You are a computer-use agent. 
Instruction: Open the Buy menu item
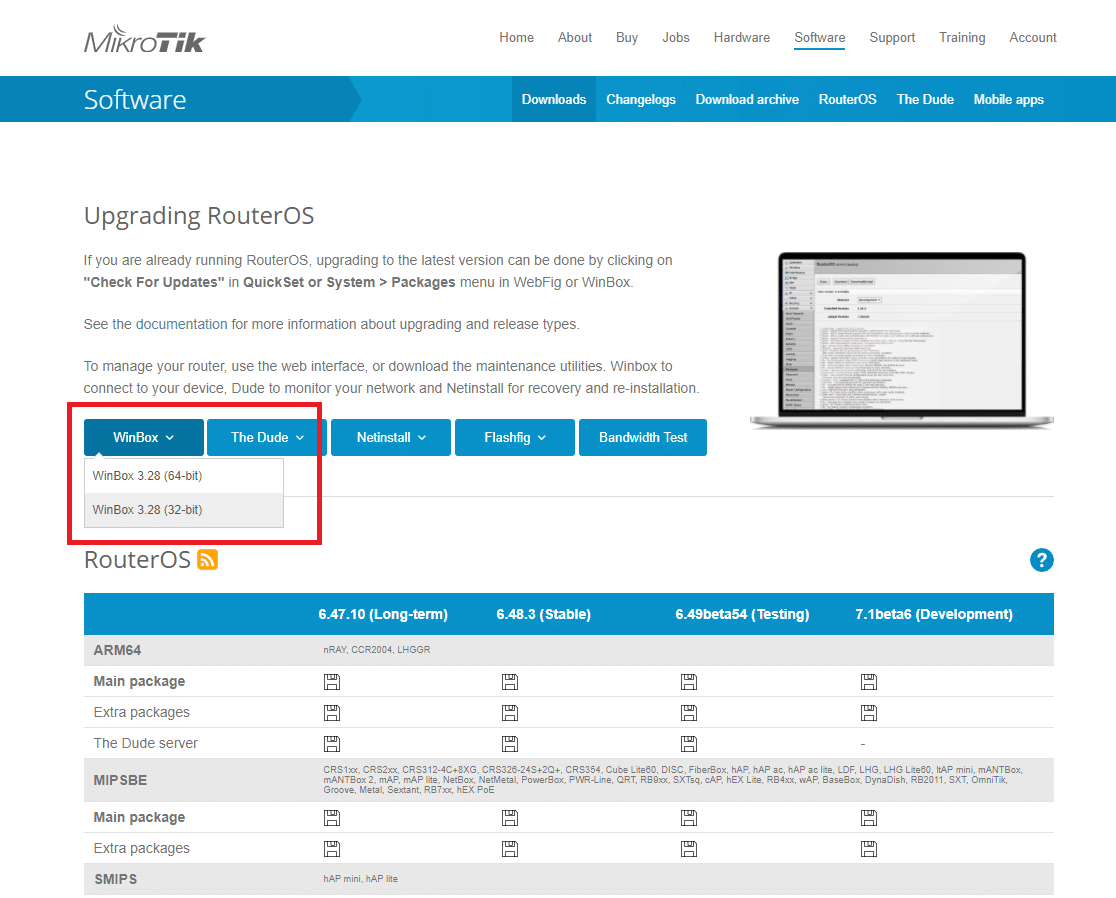pos(627,38)
